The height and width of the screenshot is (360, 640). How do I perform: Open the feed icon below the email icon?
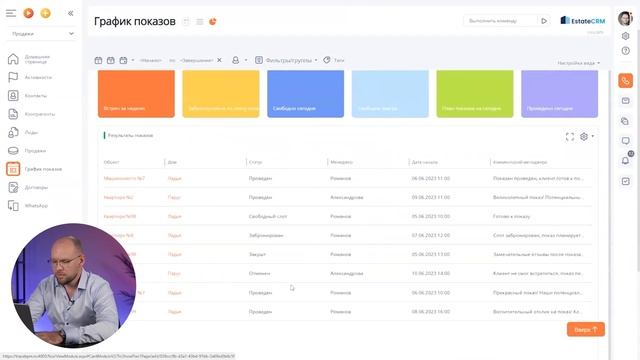[625, 121]
